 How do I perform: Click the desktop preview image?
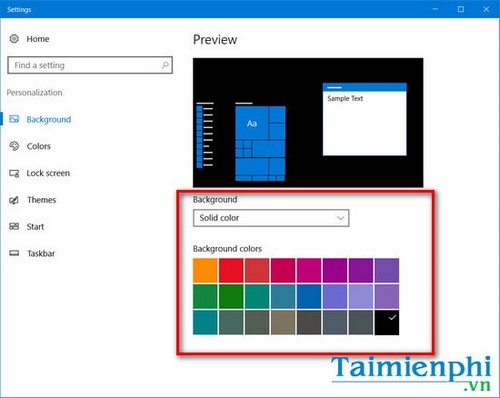click(308, 122)
